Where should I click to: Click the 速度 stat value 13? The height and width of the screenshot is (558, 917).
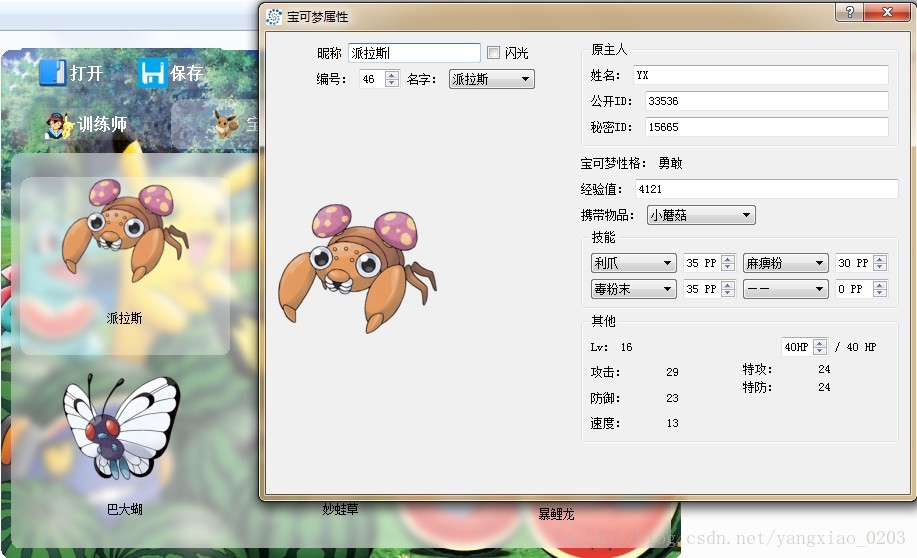point(673,423)
